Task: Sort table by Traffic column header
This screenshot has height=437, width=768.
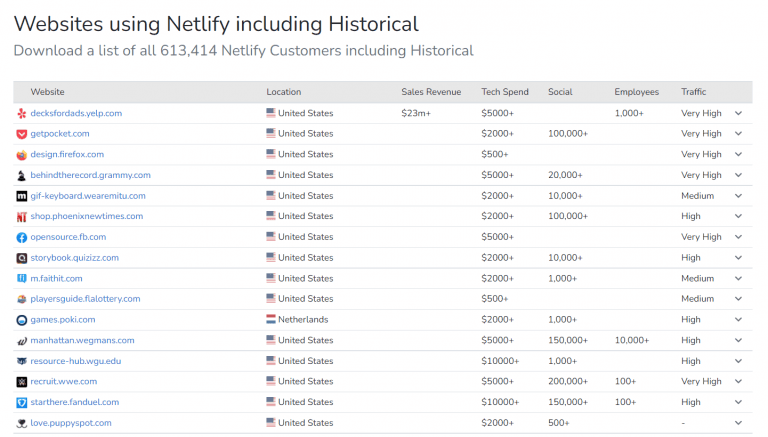Action: tap(693, 92)
